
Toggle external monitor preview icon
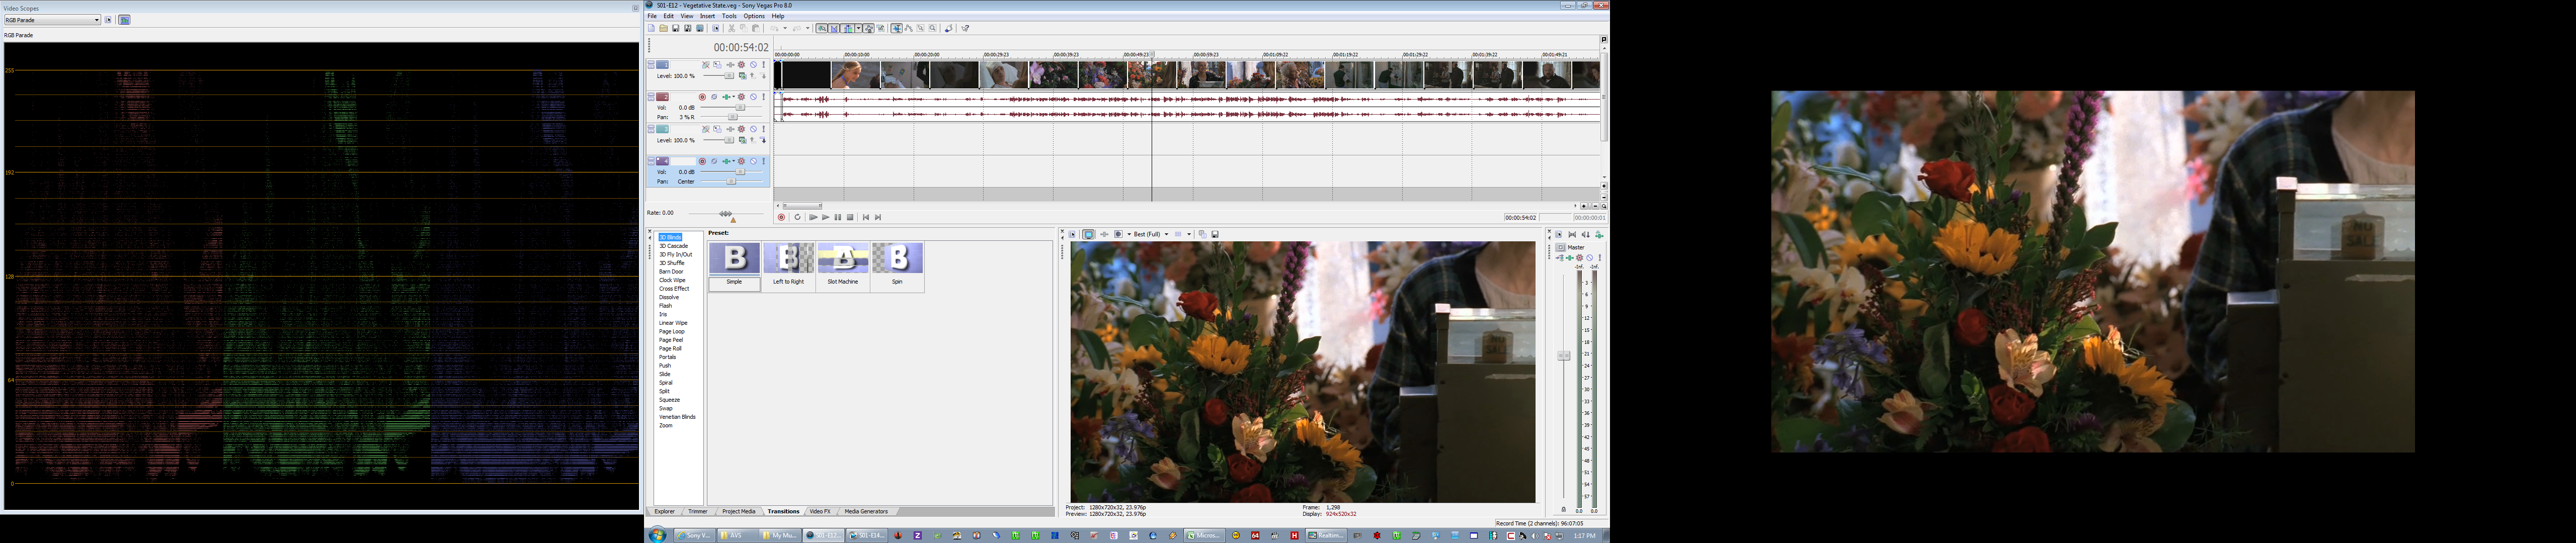(1089, 234)
